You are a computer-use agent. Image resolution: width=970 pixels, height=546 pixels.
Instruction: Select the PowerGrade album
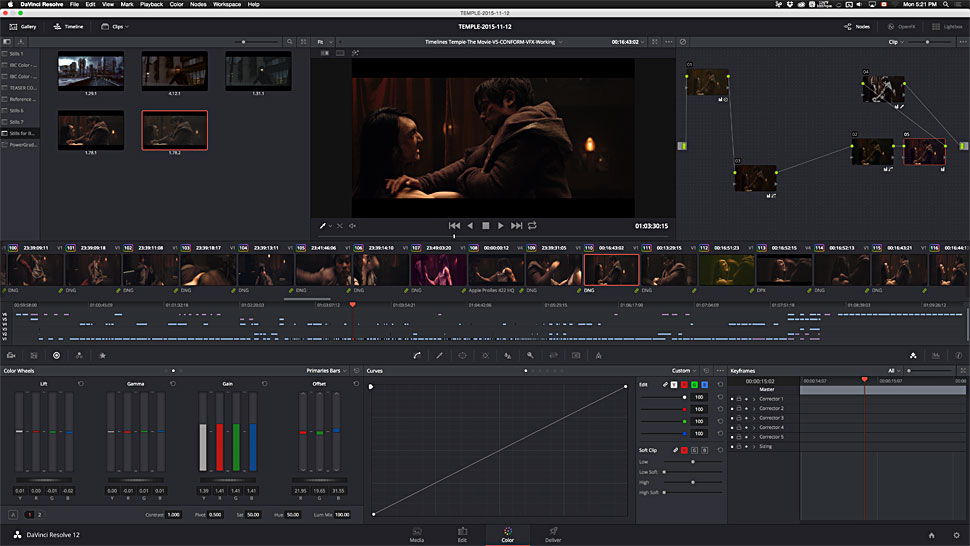tap(20, 145)
